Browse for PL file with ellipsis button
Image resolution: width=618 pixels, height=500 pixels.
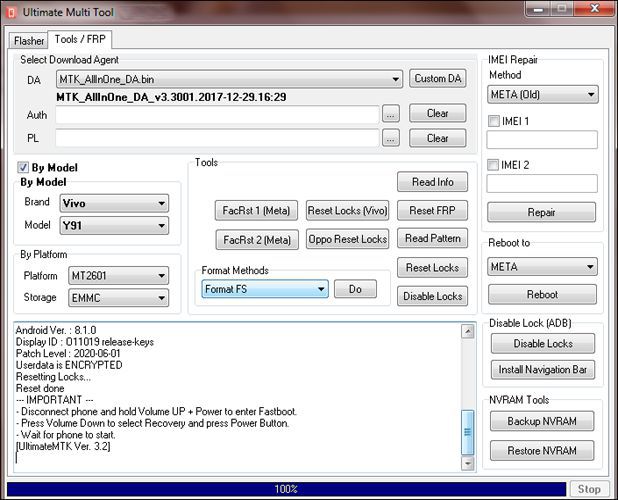[390, 138]
